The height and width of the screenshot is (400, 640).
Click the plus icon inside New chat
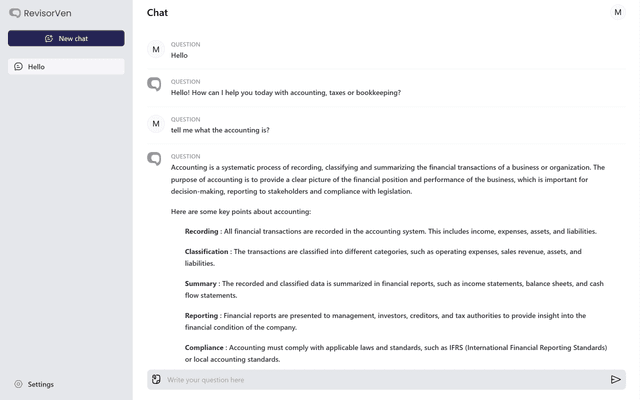48,38
